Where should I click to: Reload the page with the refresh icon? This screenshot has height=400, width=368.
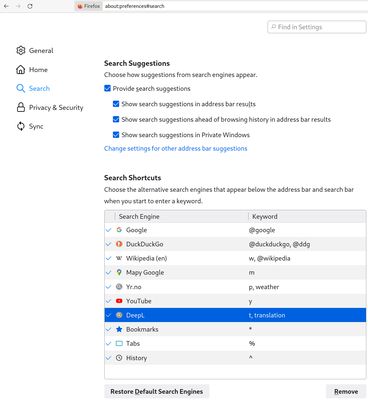tap(30, 6)
